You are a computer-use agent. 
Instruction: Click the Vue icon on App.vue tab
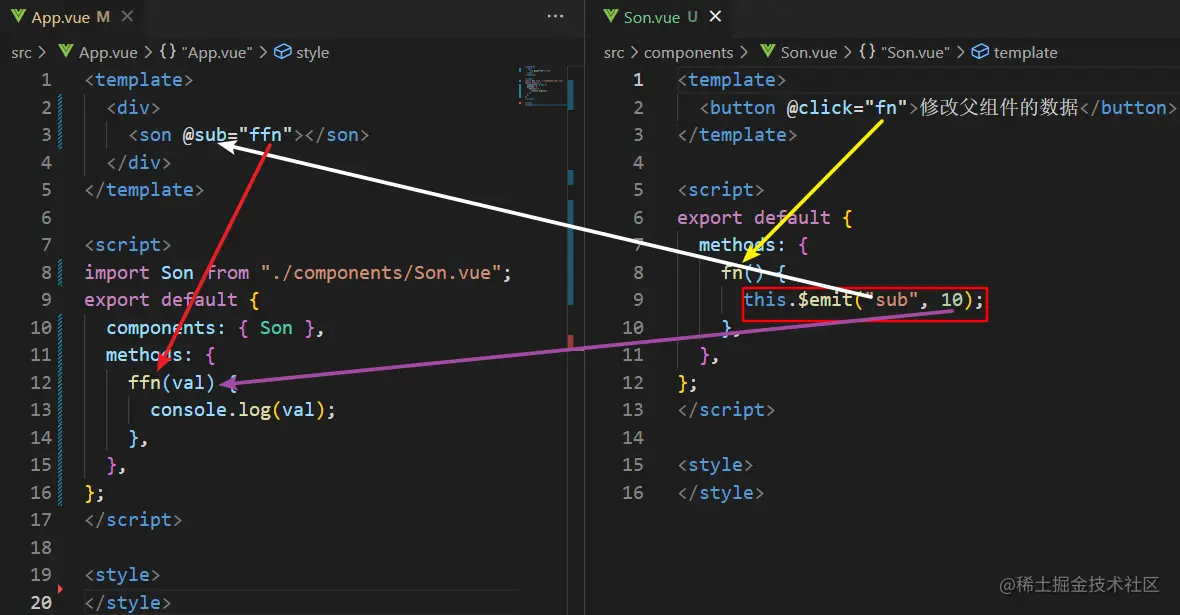point(18,16)
